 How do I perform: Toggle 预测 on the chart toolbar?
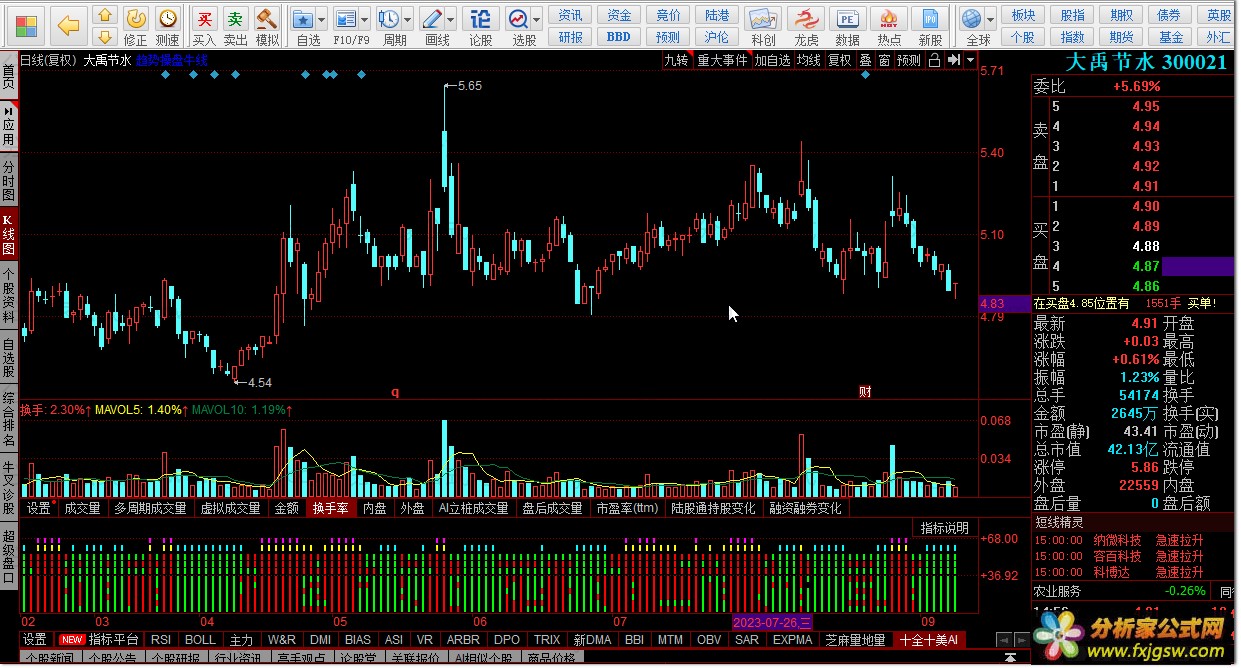[908, 60]
